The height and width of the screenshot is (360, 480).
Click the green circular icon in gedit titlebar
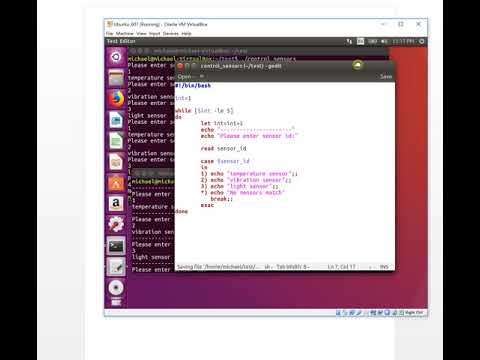click(357, 65)
